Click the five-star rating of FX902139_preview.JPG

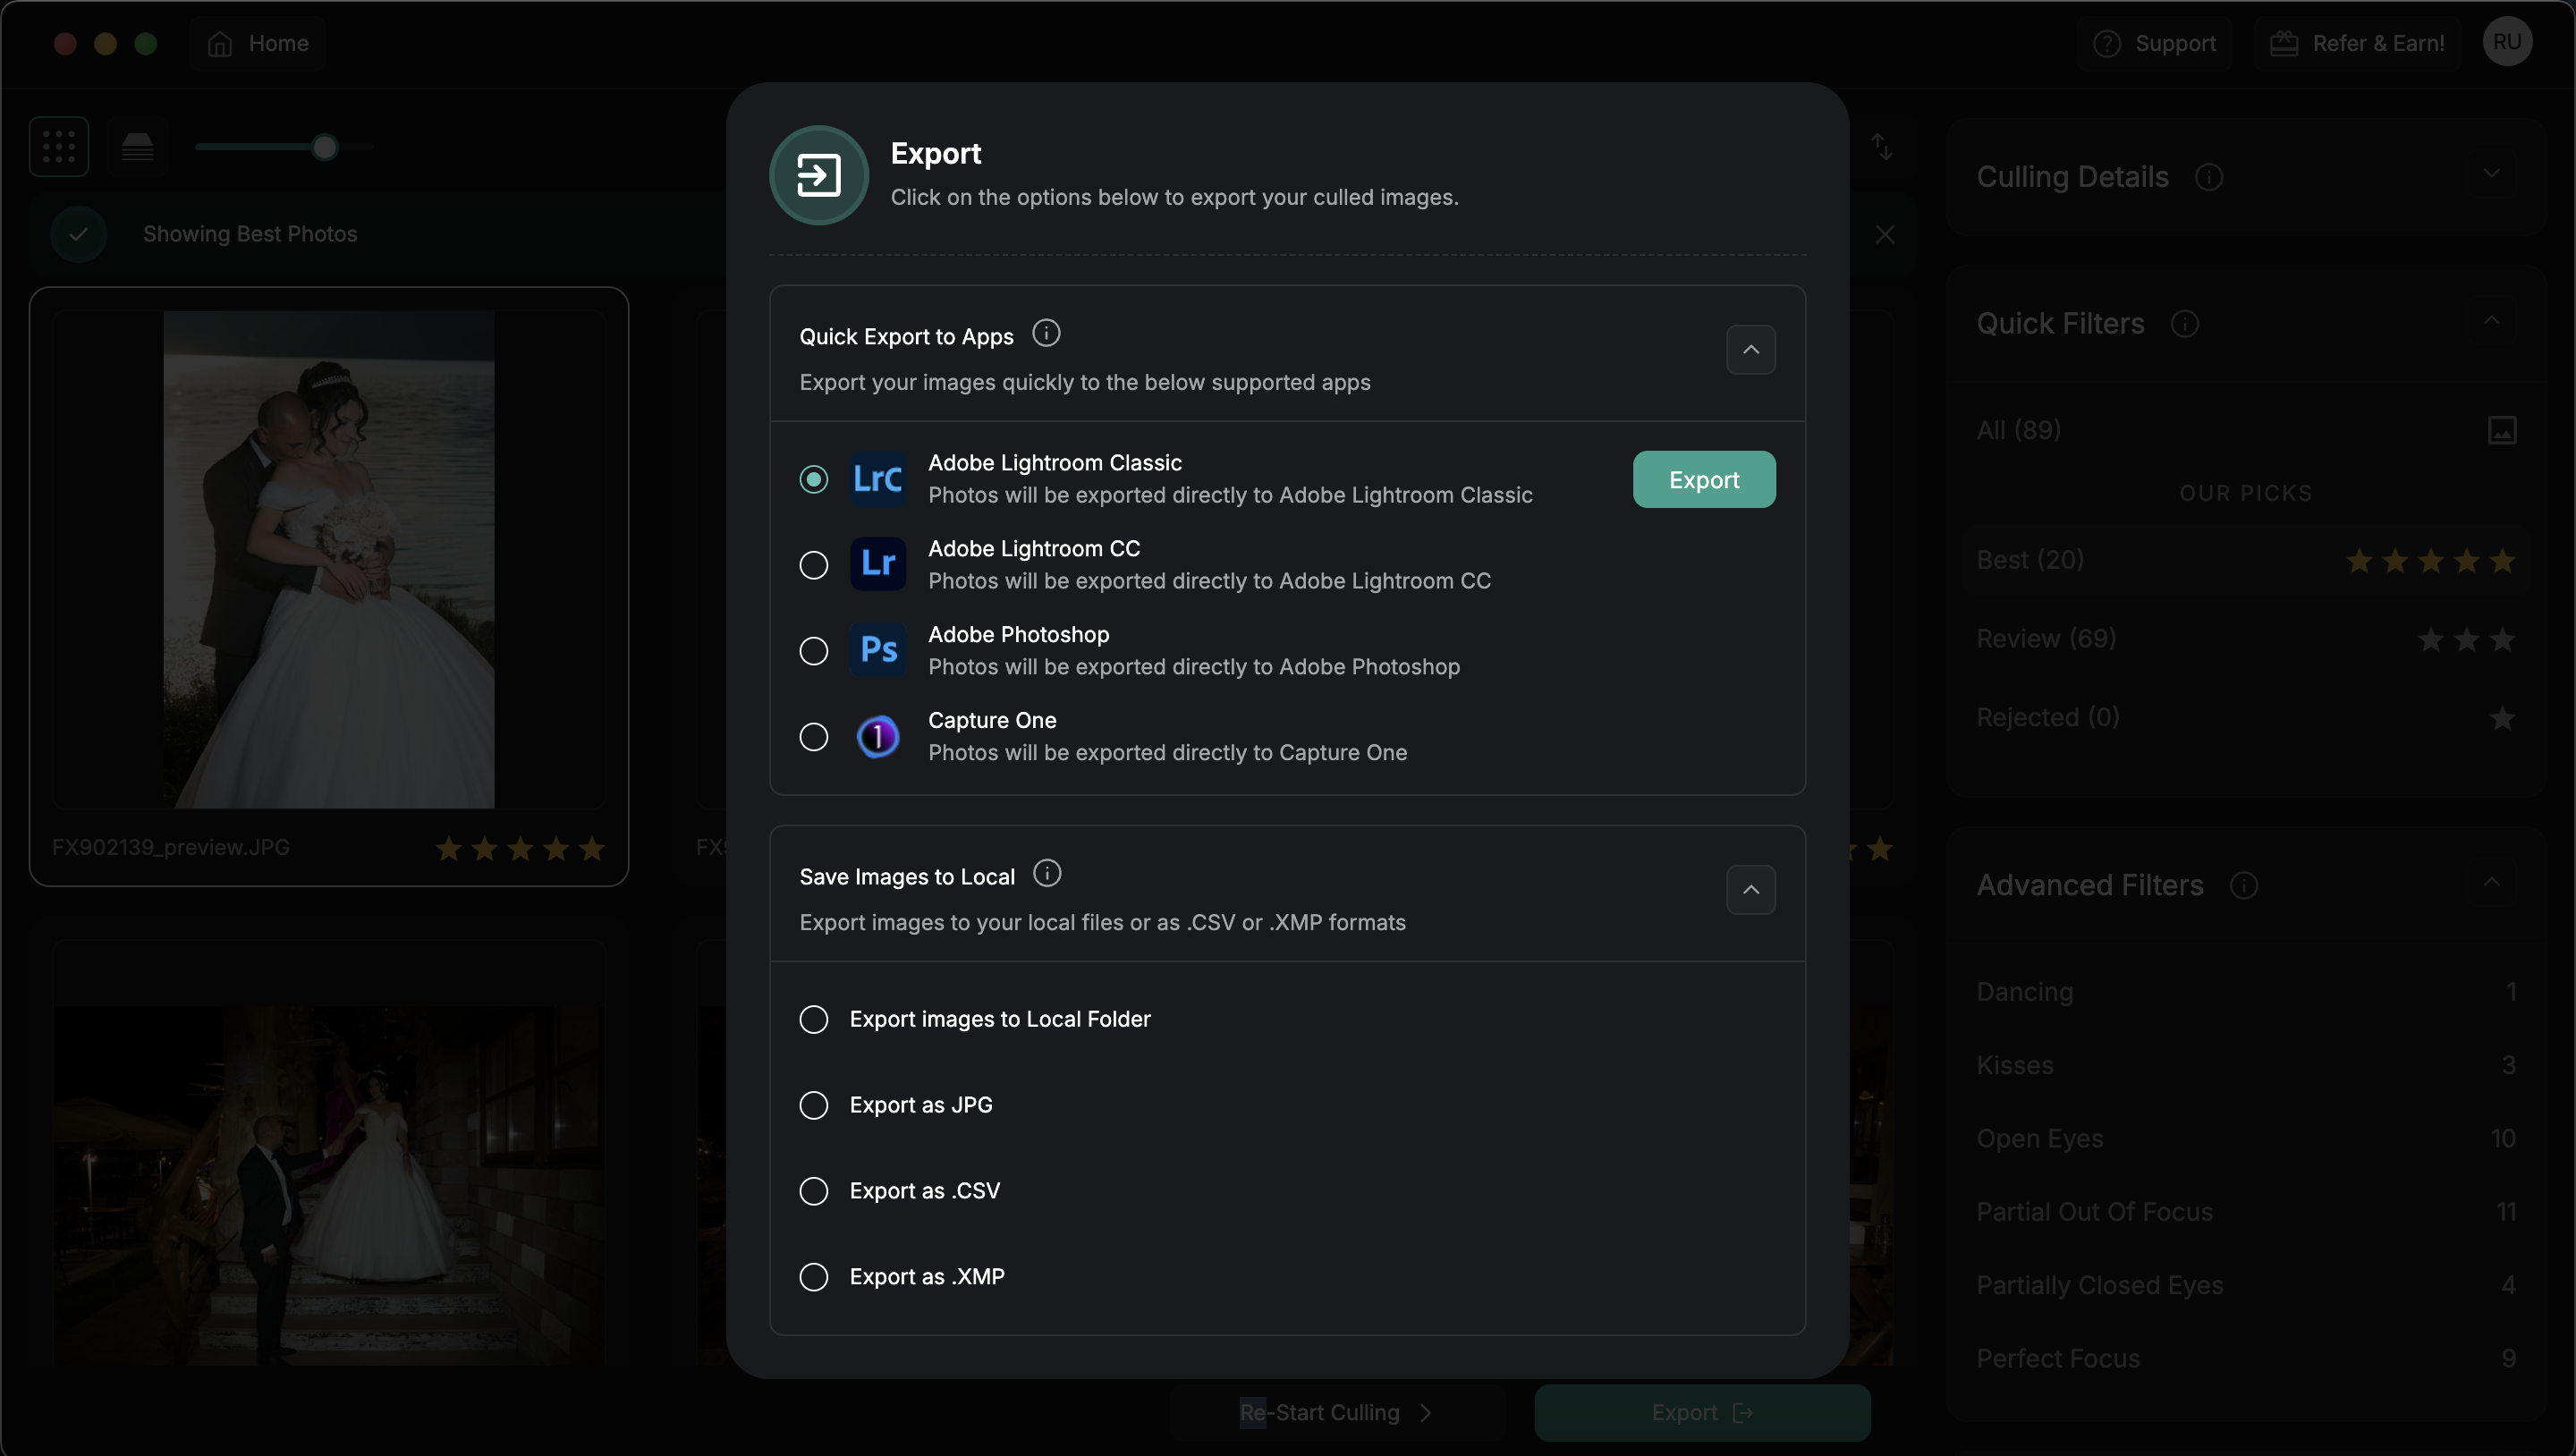[x=520, y=849]
